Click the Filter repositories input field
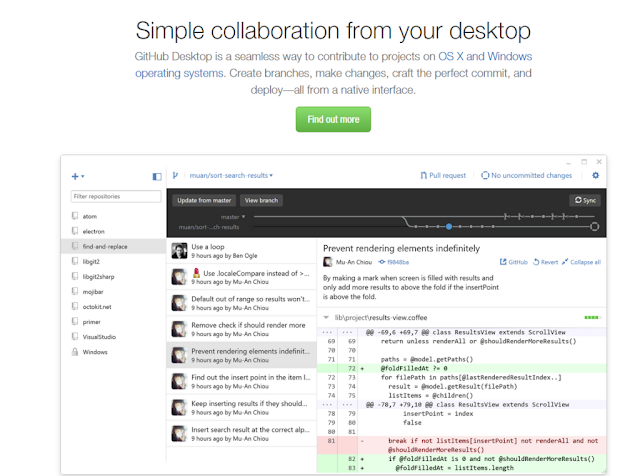Viewport: 640px width, 476px height. [x=116, y=196]
